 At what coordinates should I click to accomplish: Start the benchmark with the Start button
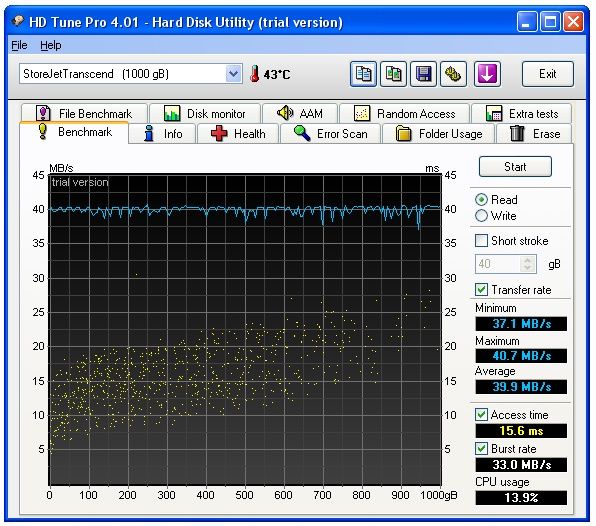515,166
